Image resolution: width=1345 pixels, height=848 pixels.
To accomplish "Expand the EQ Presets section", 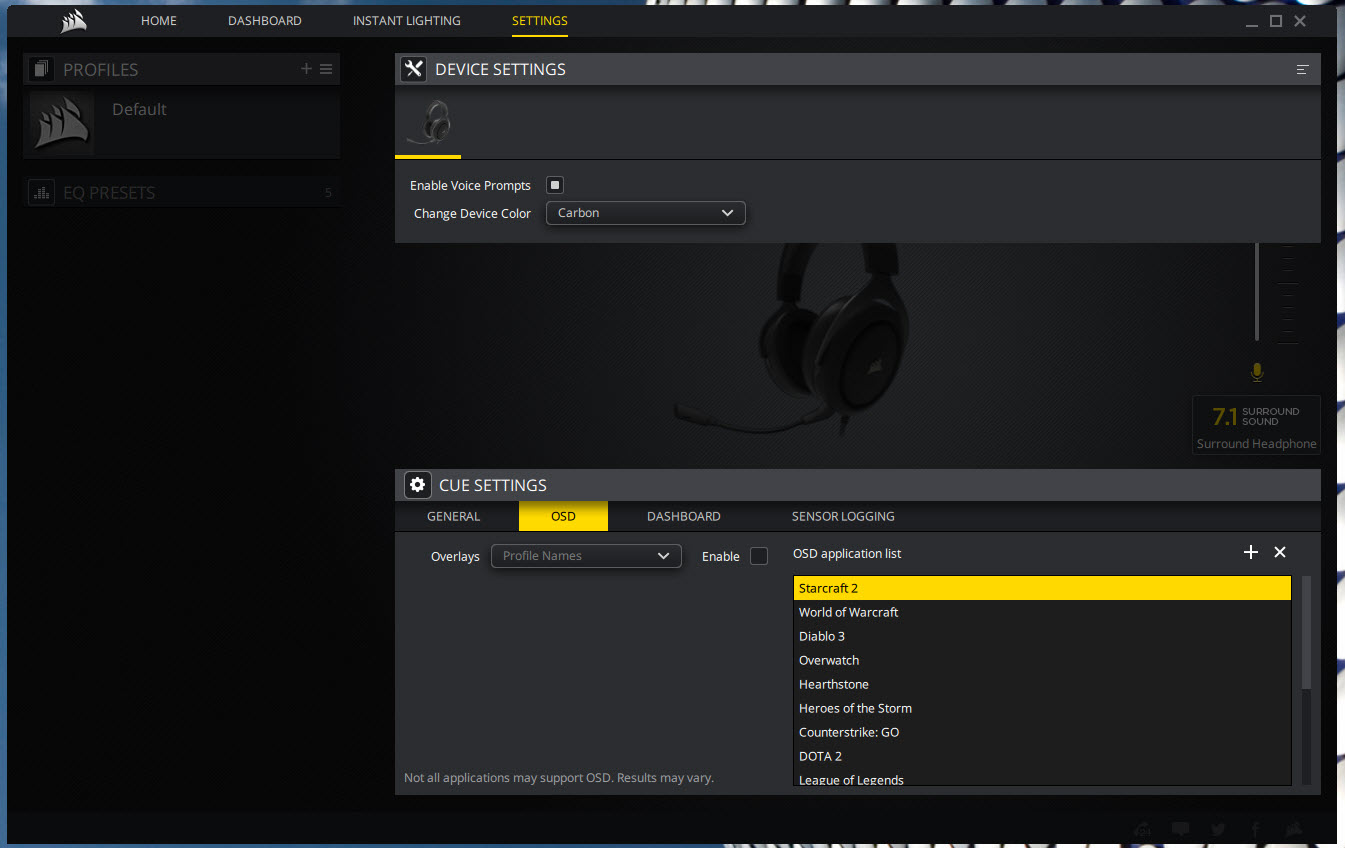I will point(181,192).
